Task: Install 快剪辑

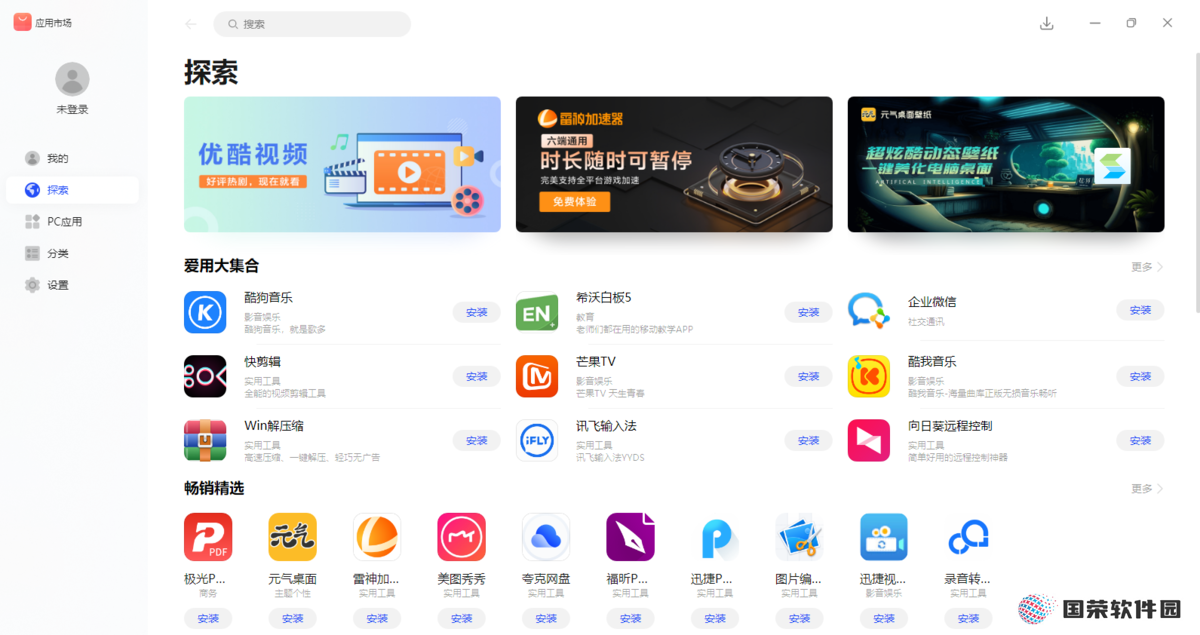Action: point(477,376)
